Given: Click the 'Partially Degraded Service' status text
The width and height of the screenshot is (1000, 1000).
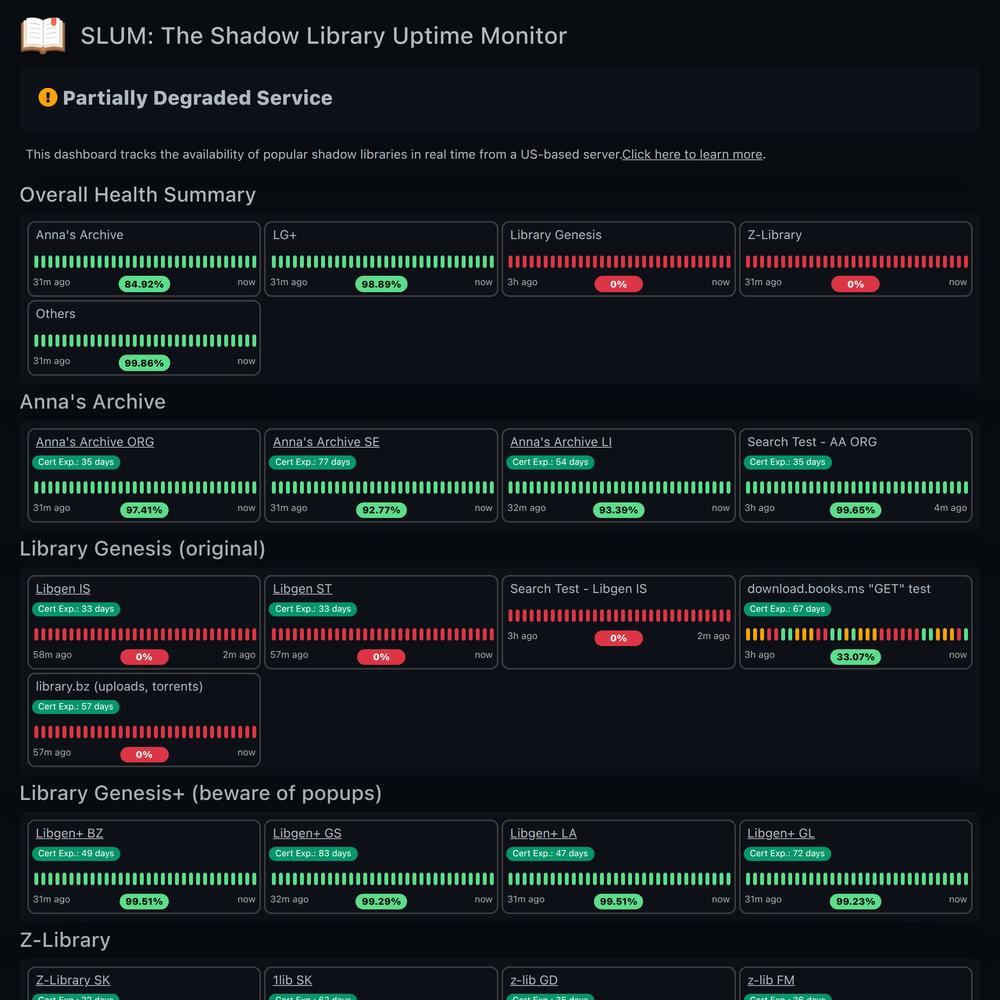Looking at the screenshot, I should click(198, 98).
